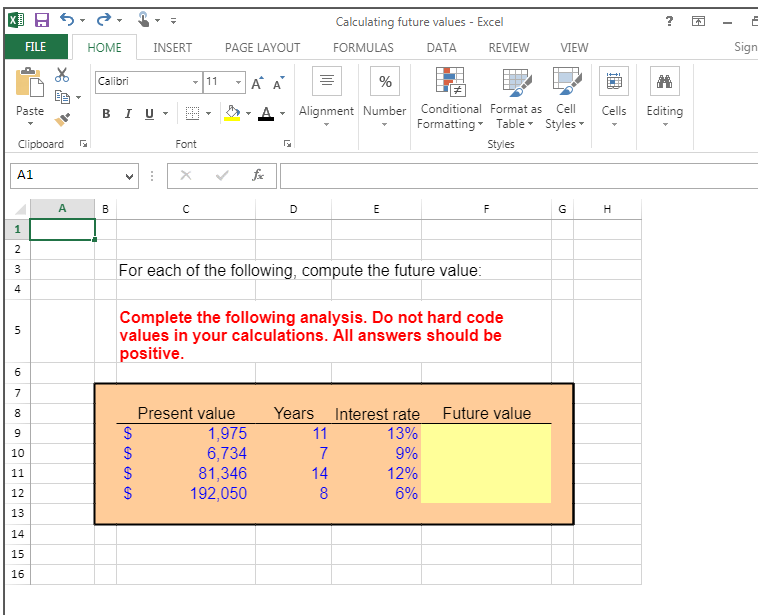Click the Format Painter brush icon
The height and width of the screenshot is (615, 758).
pos(62,119)
